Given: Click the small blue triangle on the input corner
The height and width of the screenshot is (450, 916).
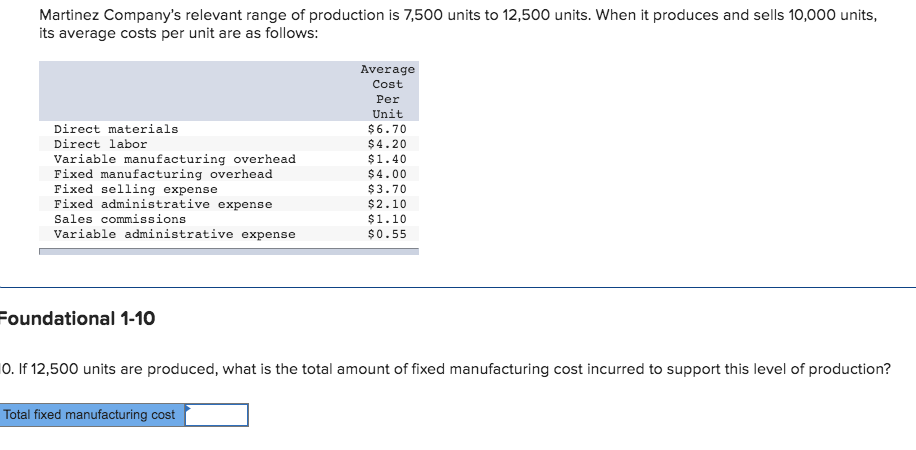Looking at the screenshot, I should pos(188,407).
